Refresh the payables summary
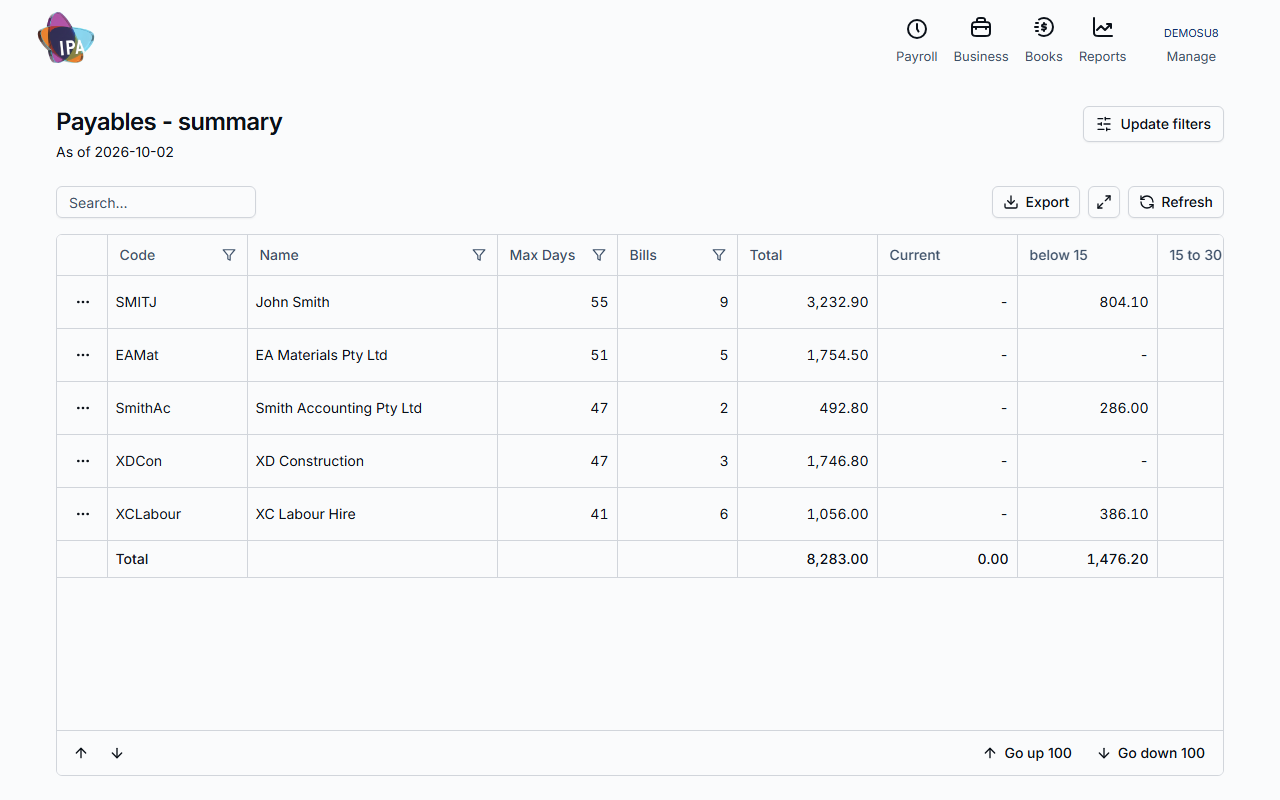Viewport: 1280px width, 800px height. click(x=1176, y=202)
